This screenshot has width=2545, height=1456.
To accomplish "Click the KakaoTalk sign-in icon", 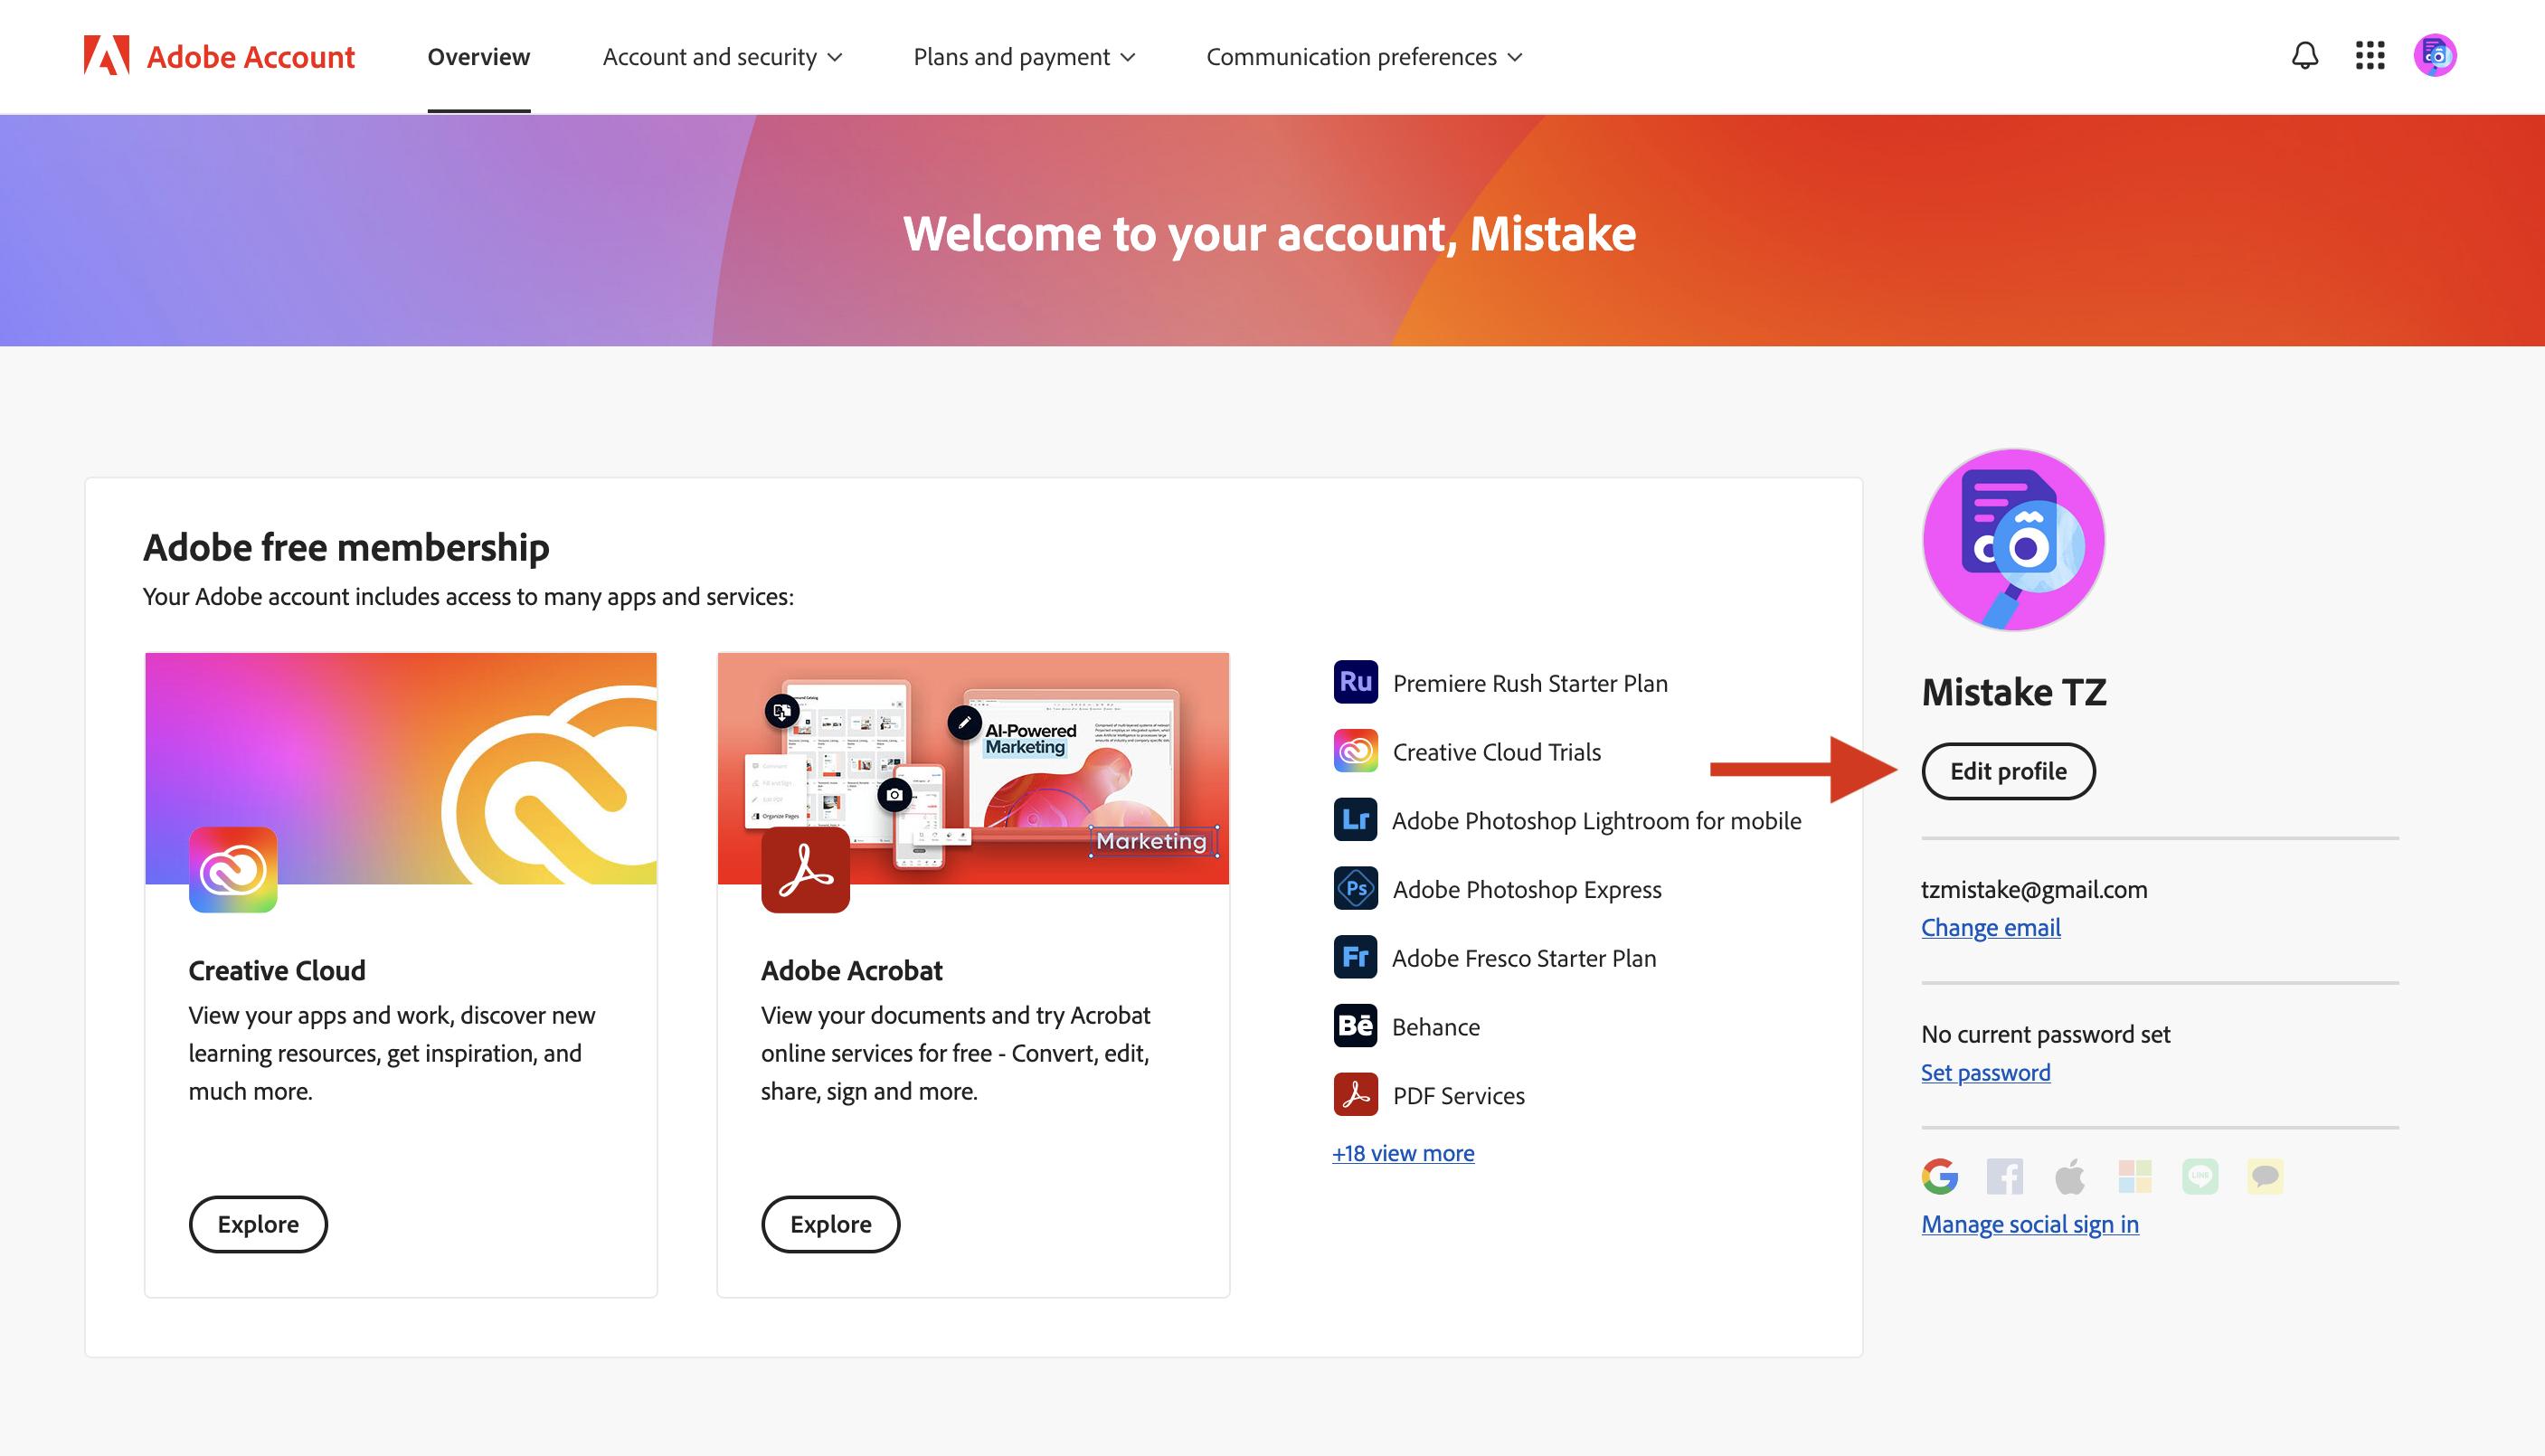I will [2265, 1176].
